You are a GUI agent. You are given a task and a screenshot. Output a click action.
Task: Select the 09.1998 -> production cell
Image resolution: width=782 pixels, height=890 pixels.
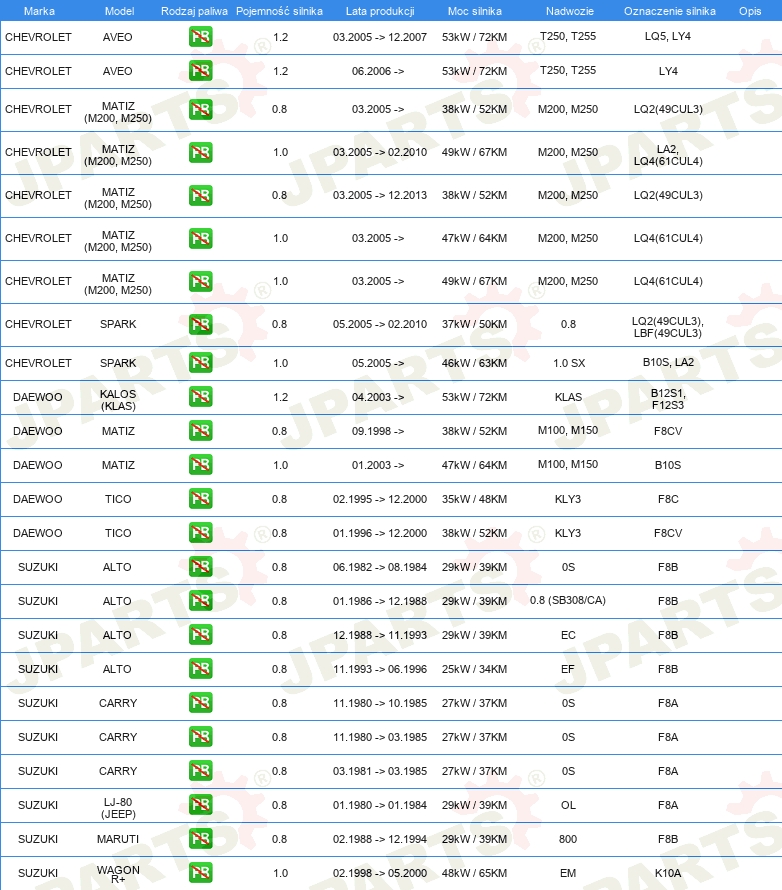point(378,431)
